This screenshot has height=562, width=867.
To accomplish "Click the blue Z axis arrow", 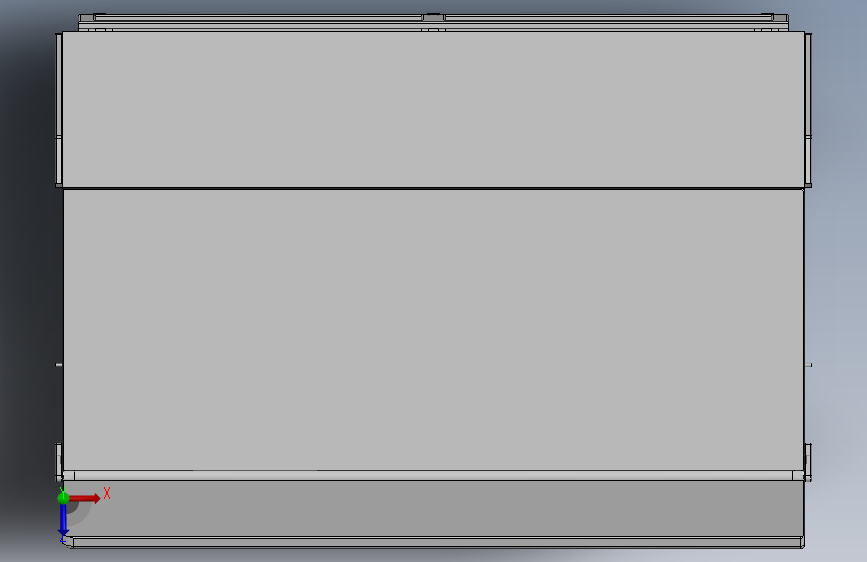I will click(x=63, y=519).
